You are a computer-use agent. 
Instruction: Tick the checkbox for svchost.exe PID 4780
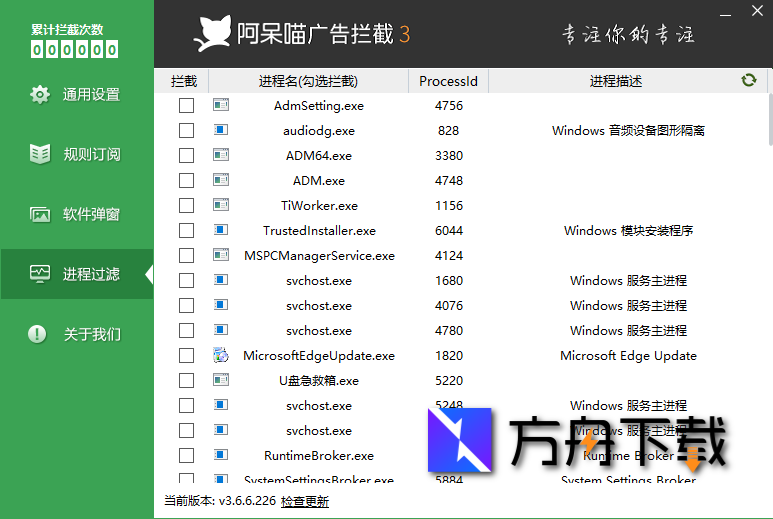coord(186,330)
